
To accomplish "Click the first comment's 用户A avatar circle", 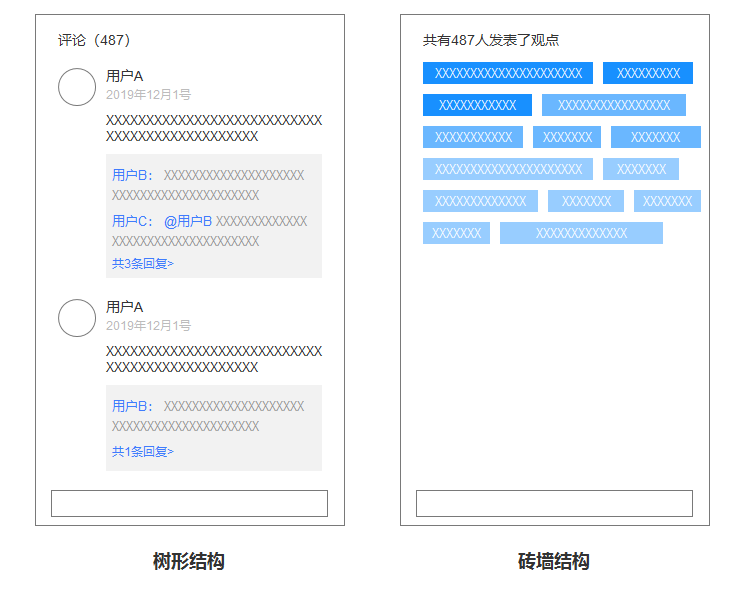I will 77,87.
